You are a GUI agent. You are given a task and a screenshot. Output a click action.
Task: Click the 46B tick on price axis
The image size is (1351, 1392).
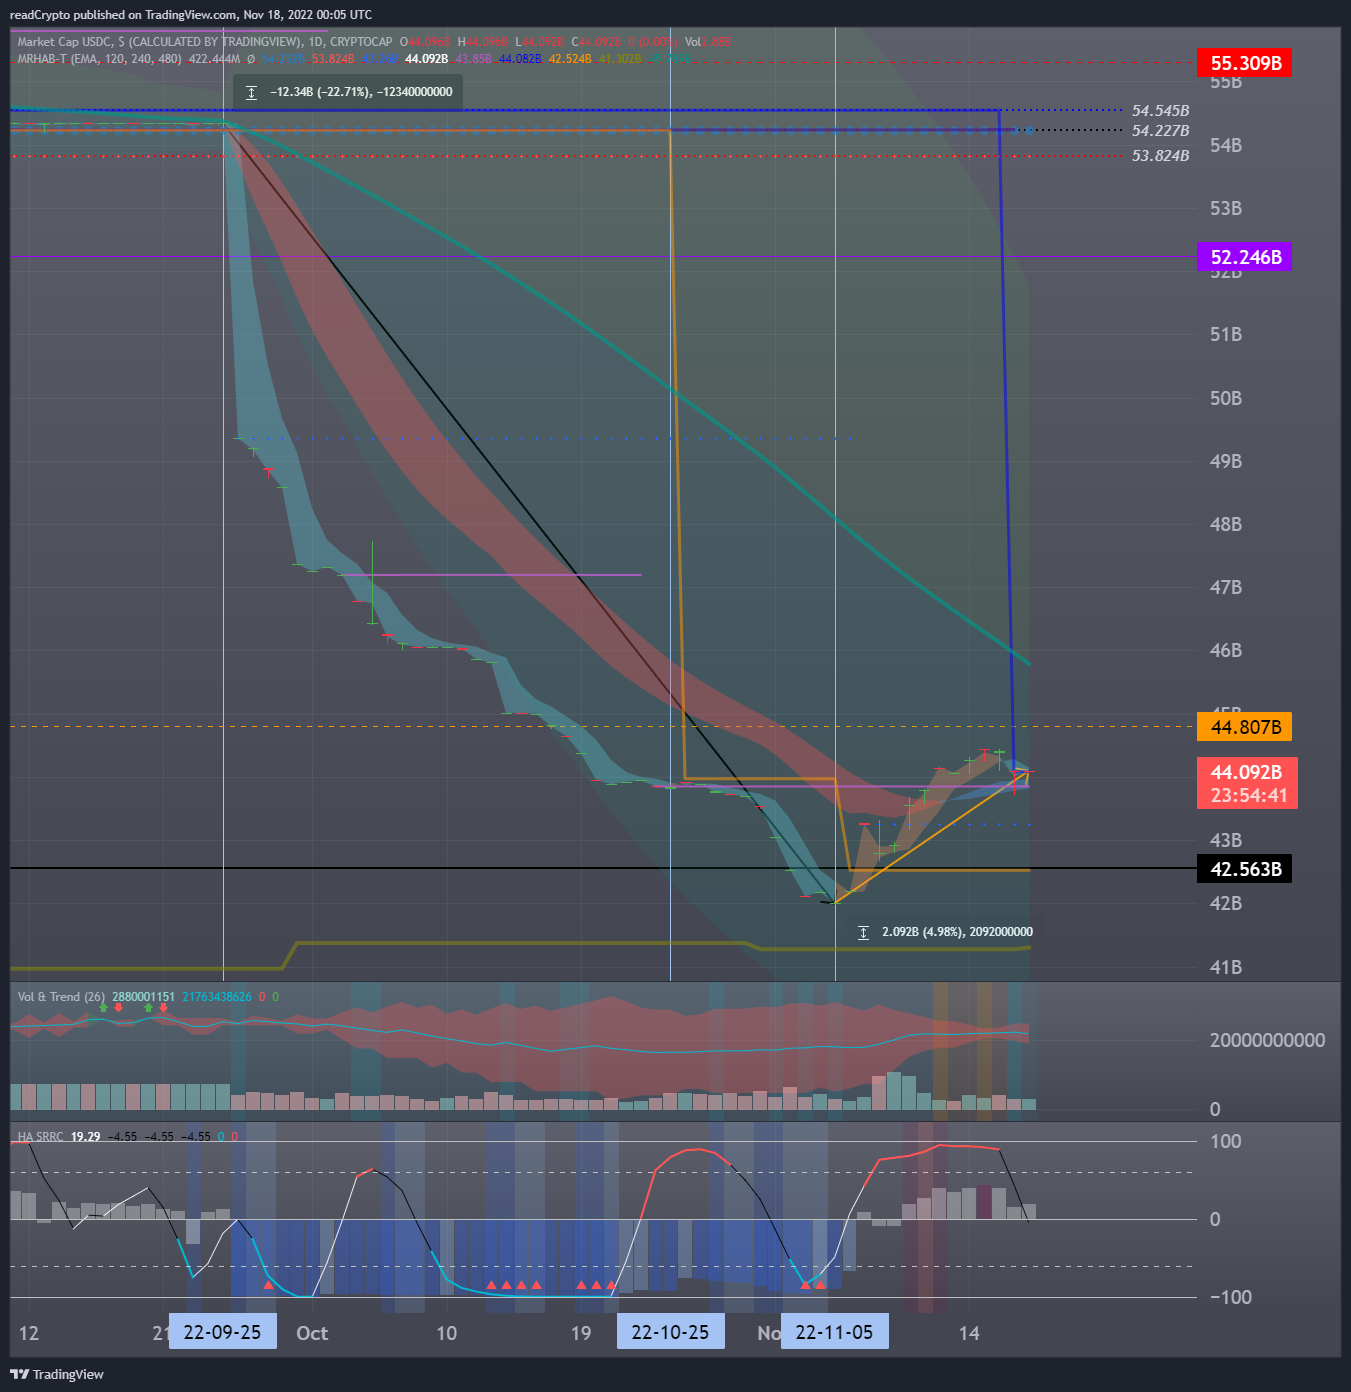point(1226,650)
